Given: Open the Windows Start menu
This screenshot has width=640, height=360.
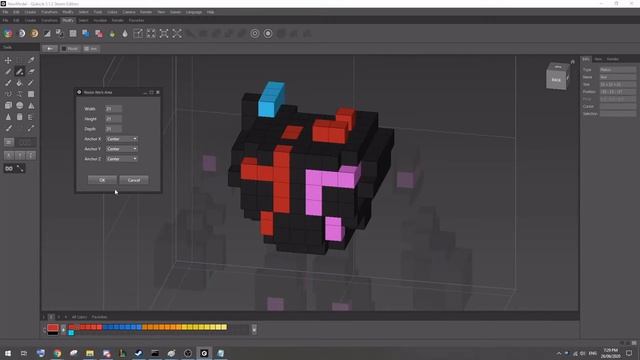Looking at the screenshot, I should pyautogui.click(x=8, y=353).
